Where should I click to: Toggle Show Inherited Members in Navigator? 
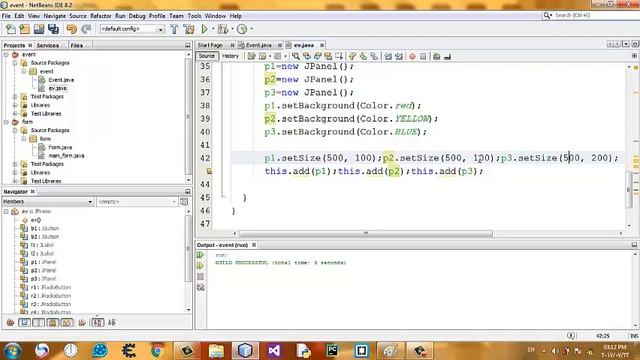[10, 322]
